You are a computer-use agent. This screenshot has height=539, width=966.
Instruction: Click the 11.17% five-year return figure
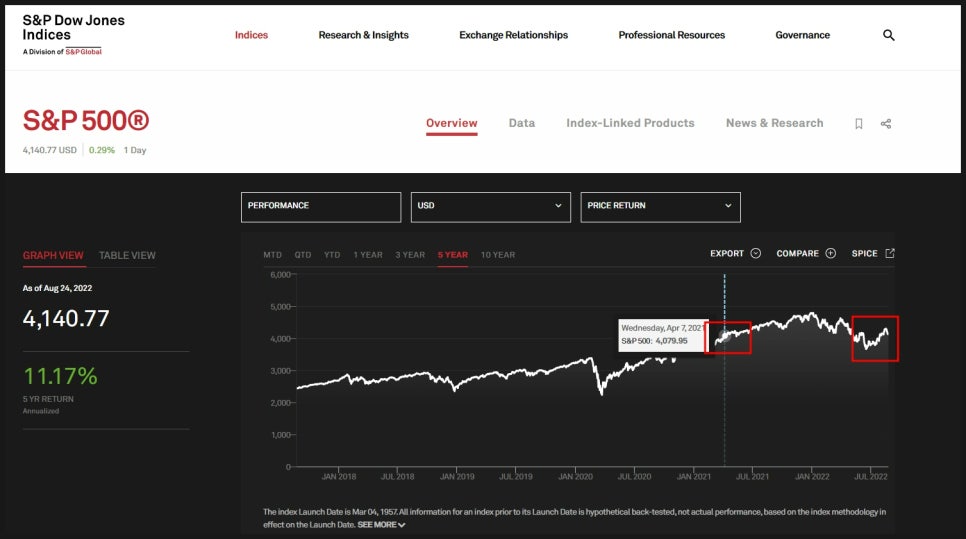point(60,376)
